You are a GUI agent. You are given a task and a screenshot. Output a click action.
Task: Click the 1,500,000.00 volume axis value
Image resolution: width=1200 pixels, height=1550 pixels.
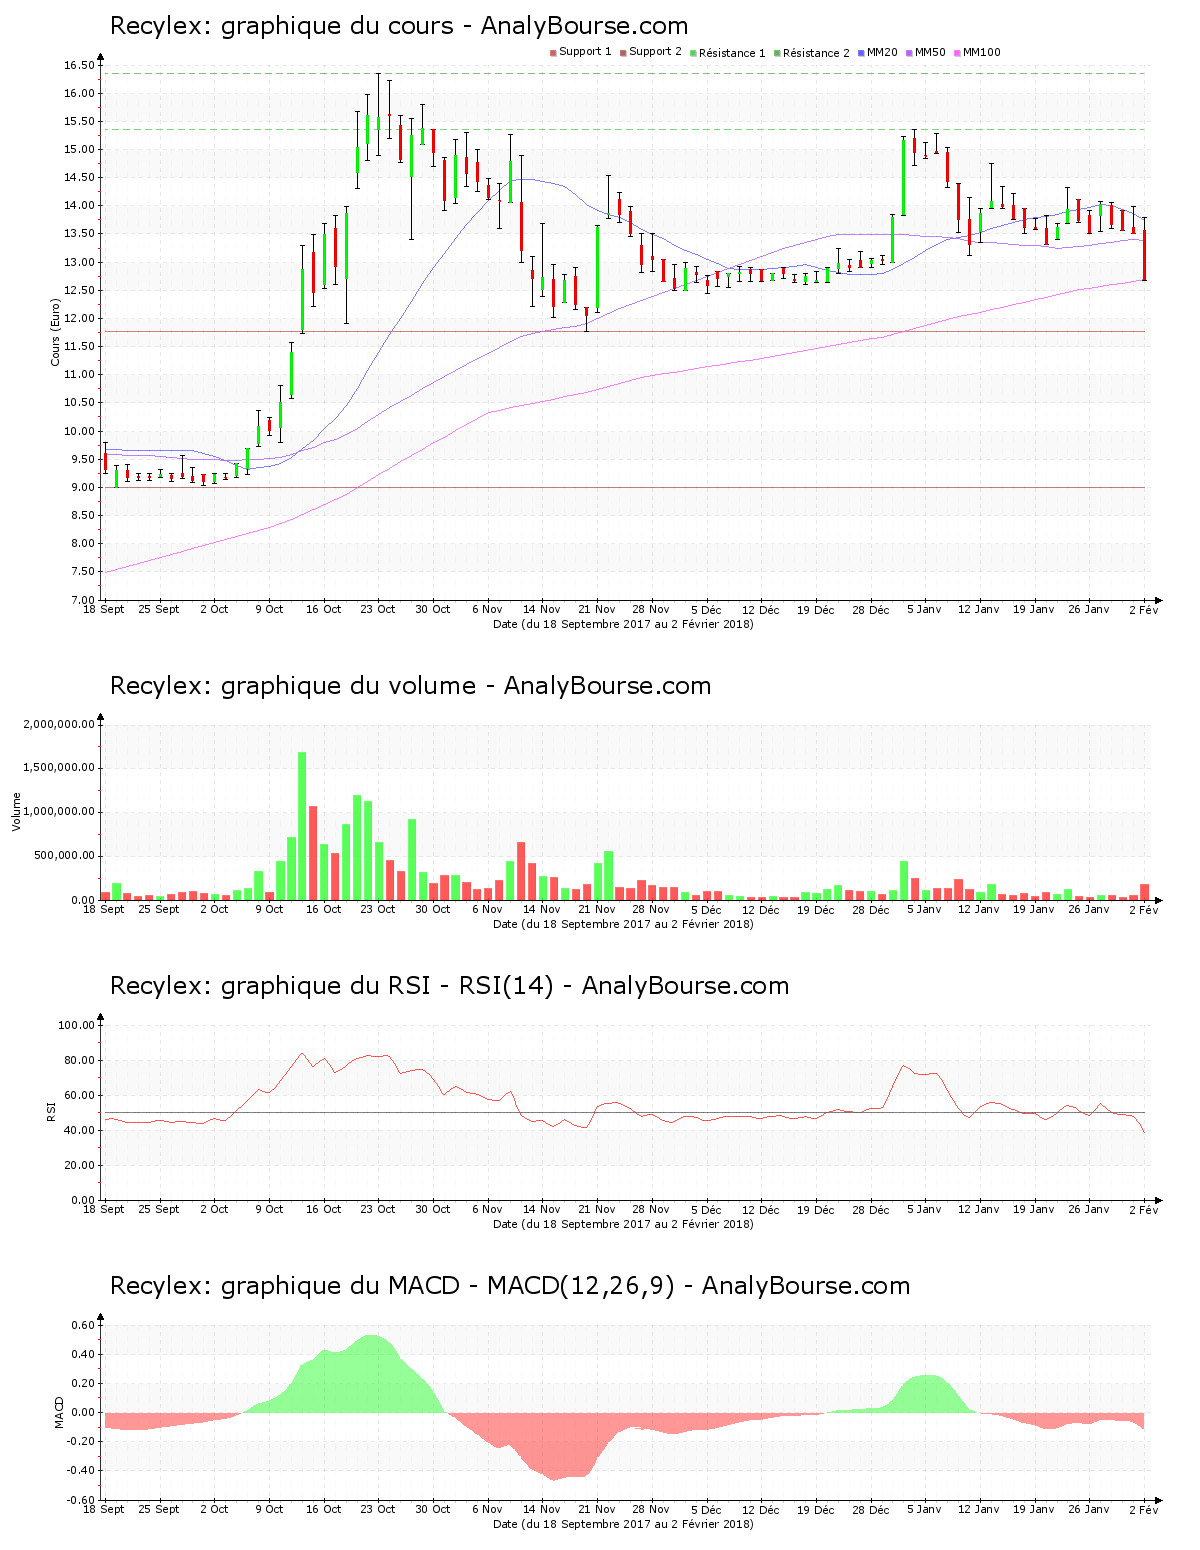59,768
